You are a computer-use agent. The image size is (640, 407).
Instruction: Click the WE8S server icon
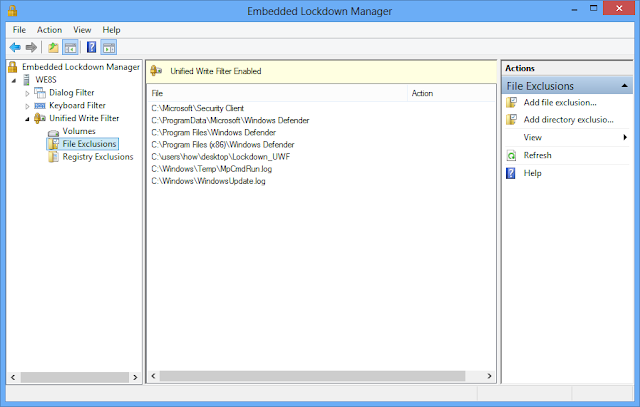(27, 80)
